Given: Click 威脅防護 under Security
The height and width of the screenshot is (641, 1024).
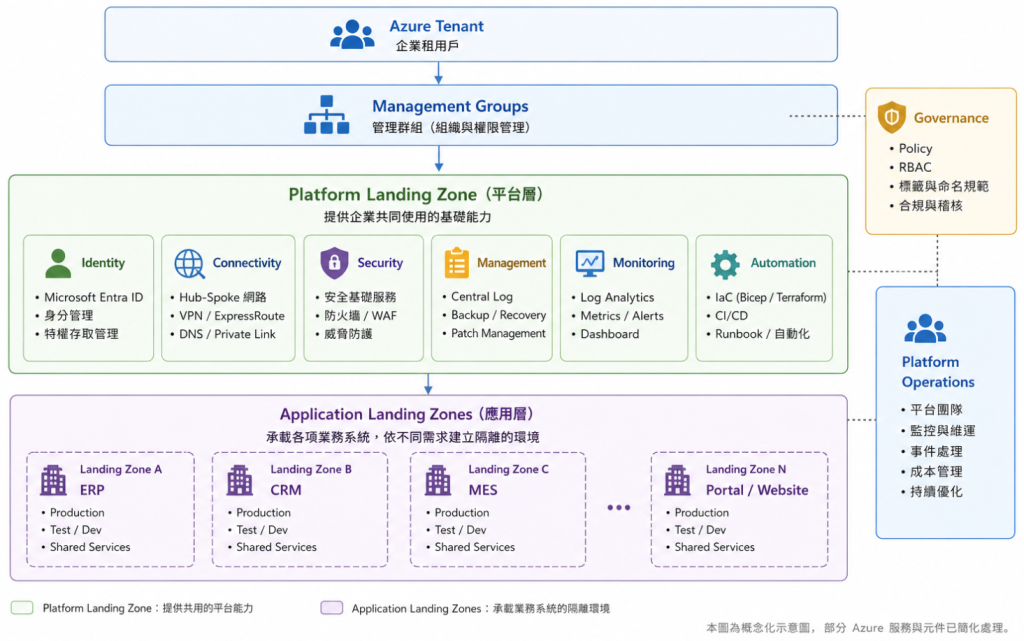Looking at the screenshot, I should 348,334.
